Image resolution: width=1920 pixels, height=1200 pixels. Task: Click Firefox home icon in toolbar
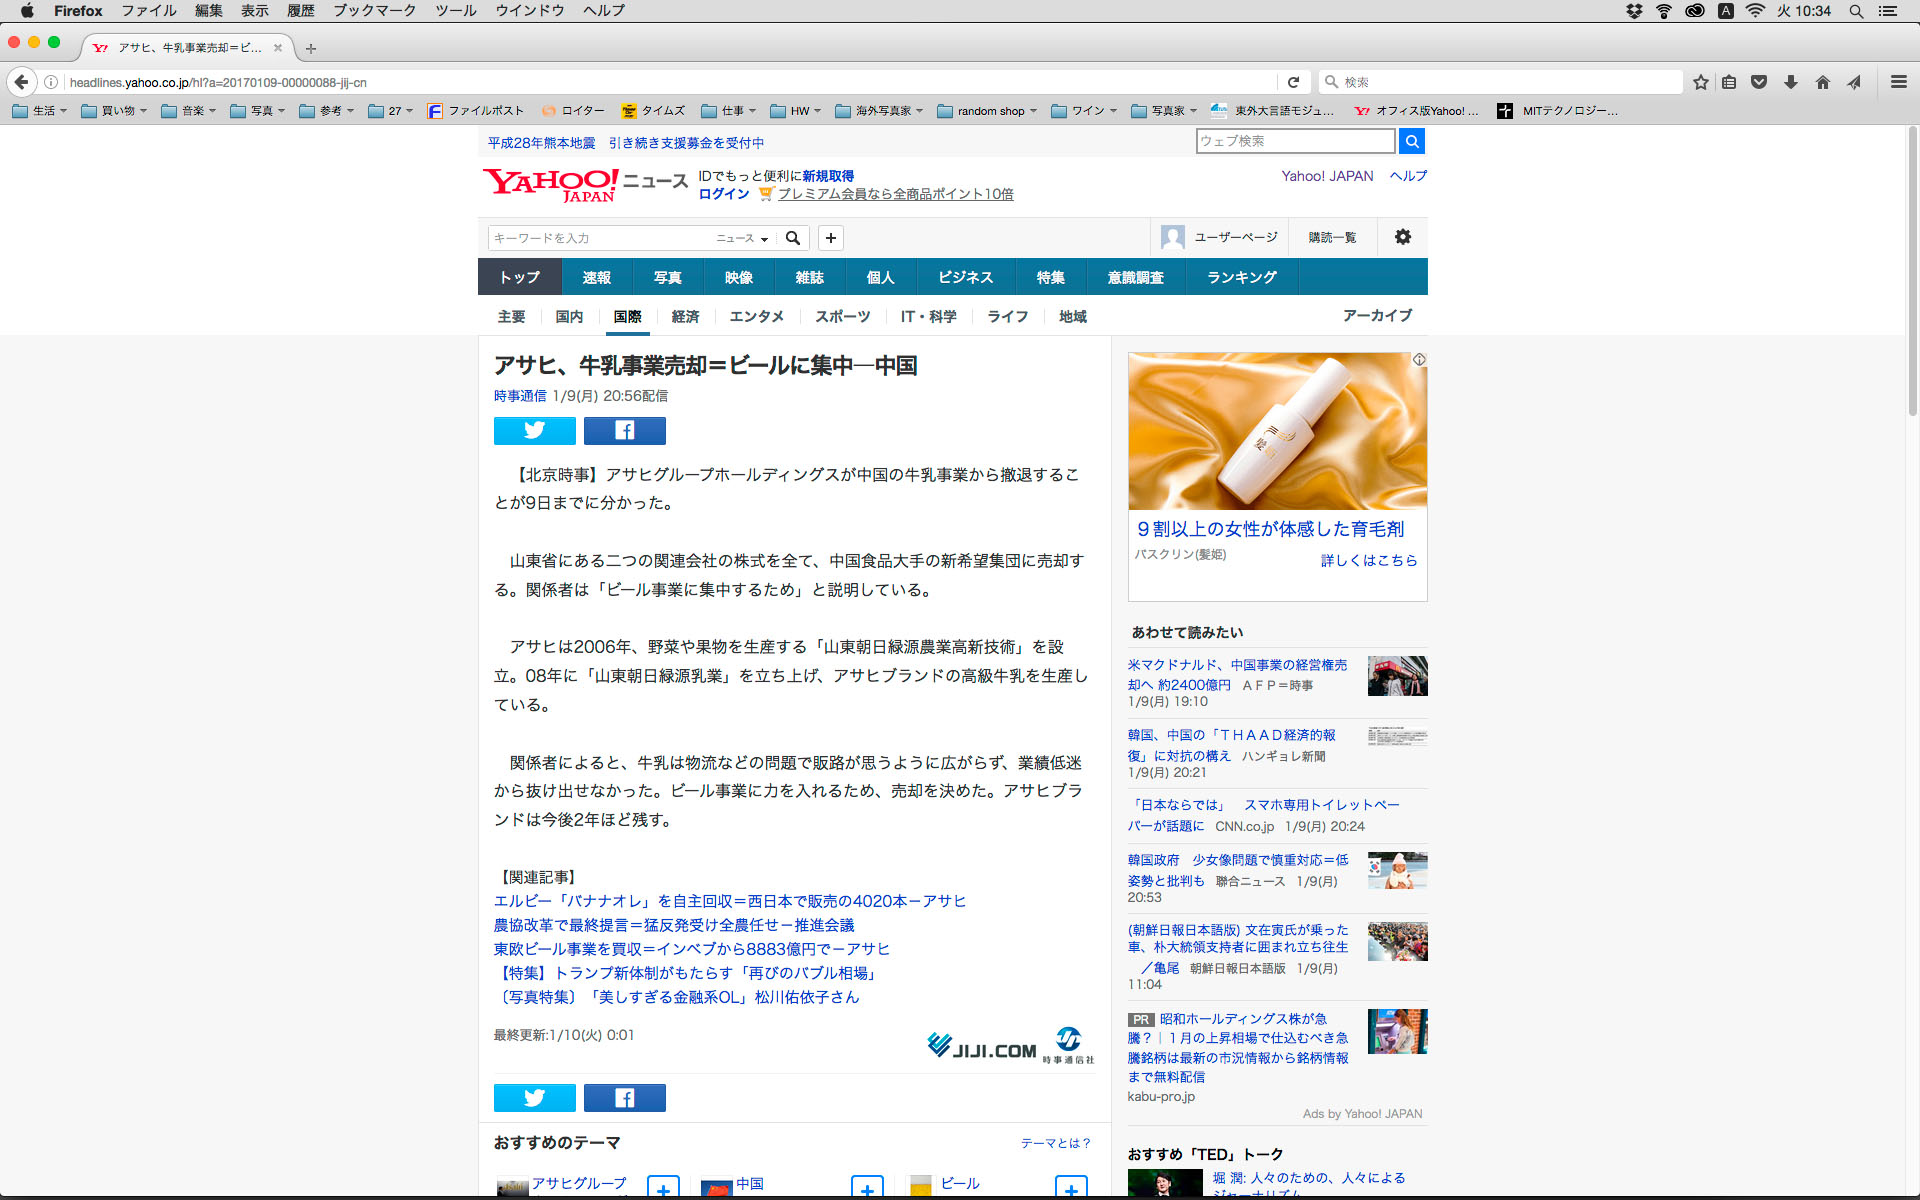pos(1823,82)
